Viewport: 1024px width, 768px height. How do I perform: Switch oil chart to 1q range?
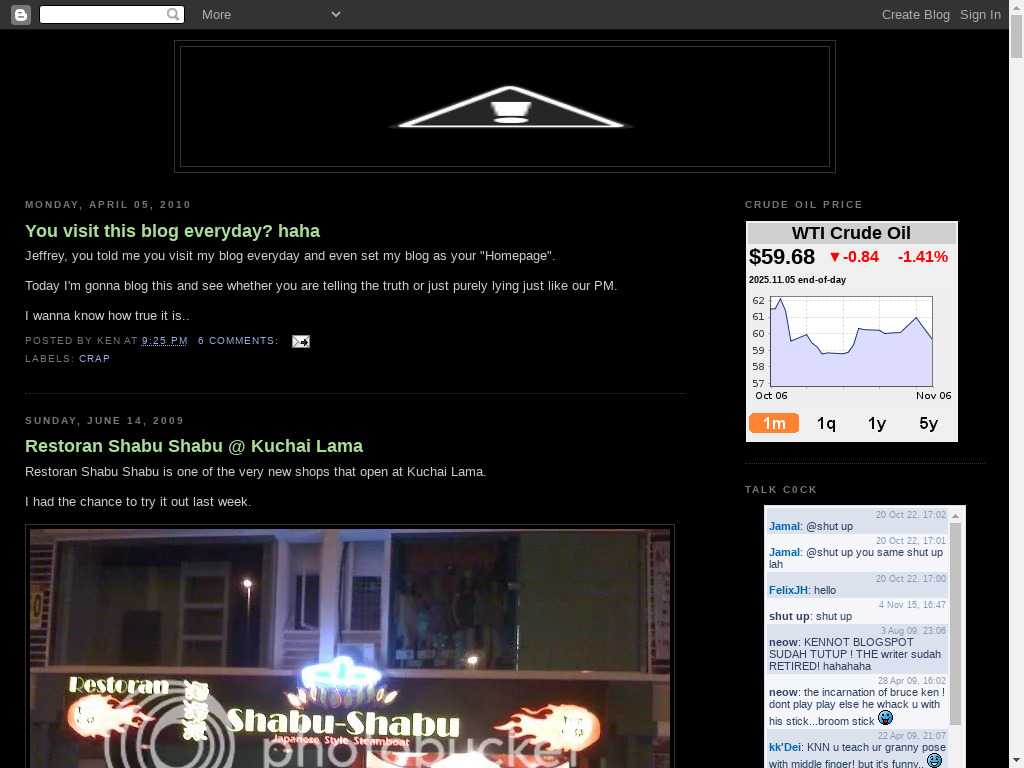click(826, 423)
